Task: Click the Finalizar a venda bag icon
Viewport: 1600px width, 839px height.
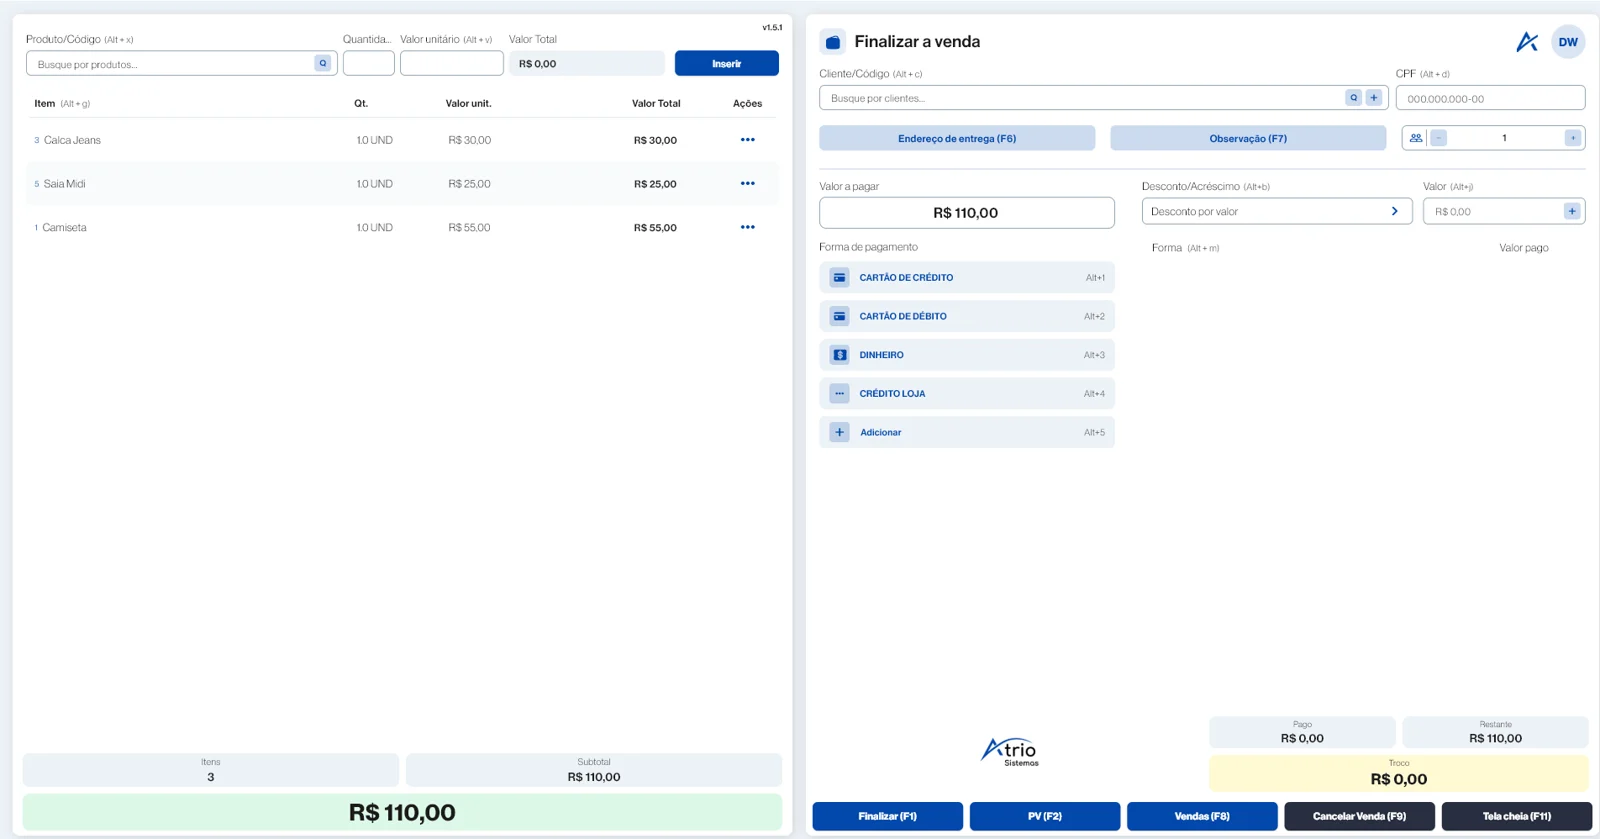Action: 832,42
